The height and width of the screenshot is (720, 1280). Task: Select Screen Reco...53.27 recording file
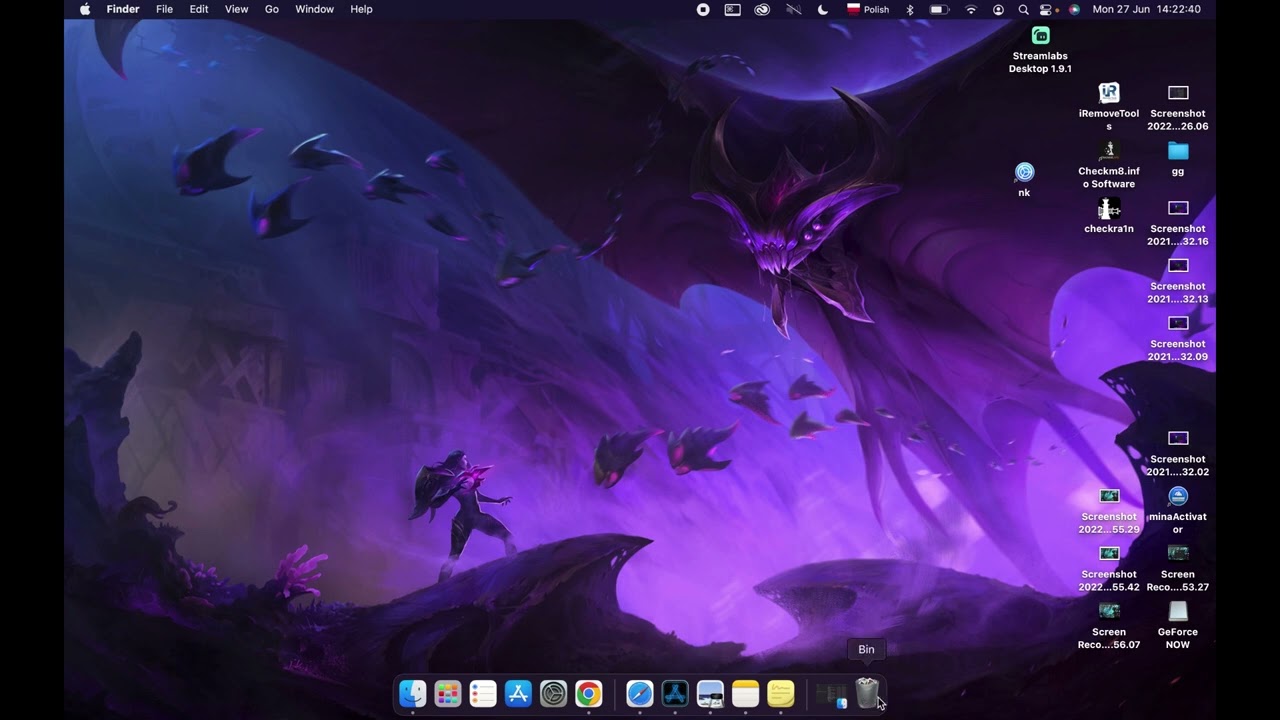pyautogui.click(x=1178, y=553)
